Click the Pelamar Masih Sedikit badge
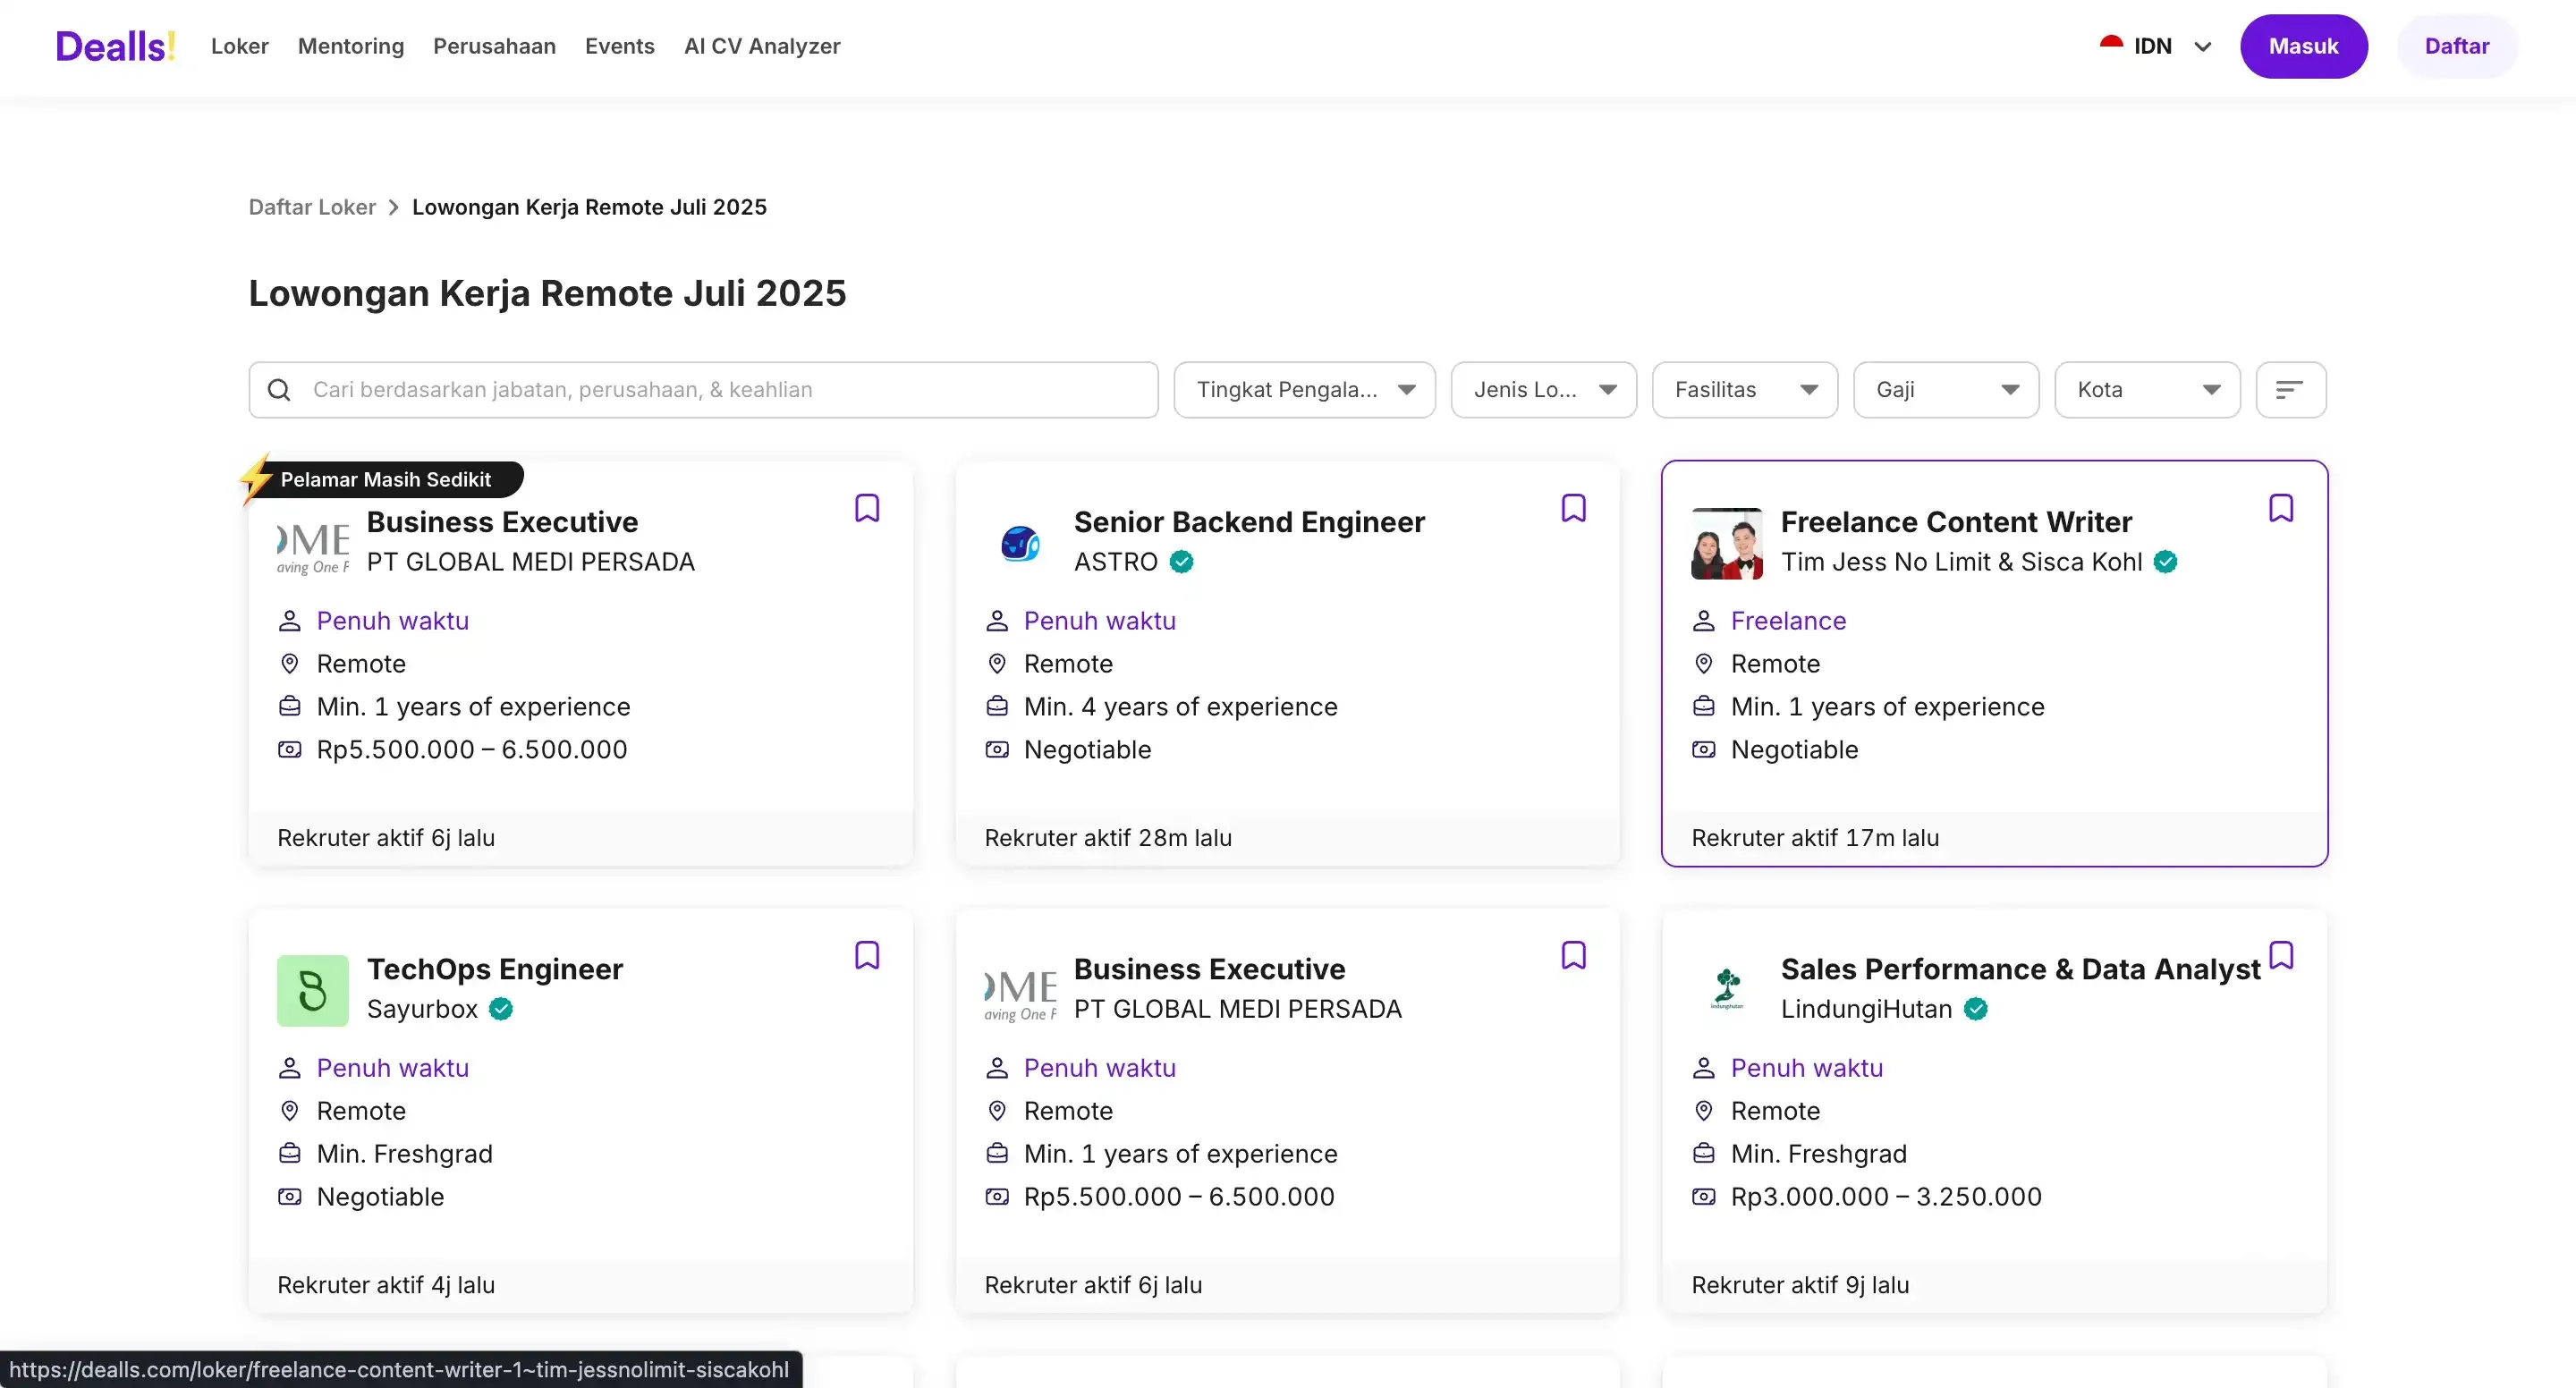 coord(384,479)
